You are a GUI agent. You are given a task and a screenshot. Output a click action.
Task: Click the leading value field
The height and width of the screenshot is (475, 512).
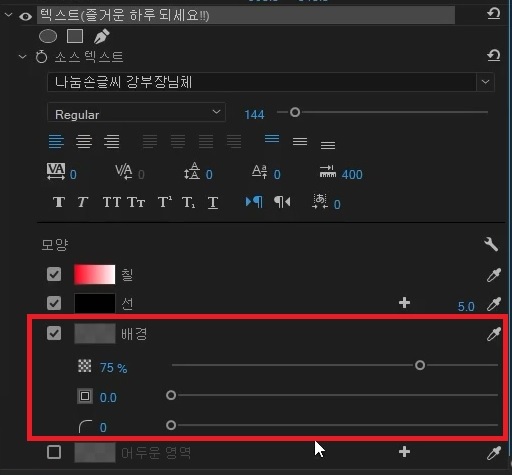click(x=209, y=175)
